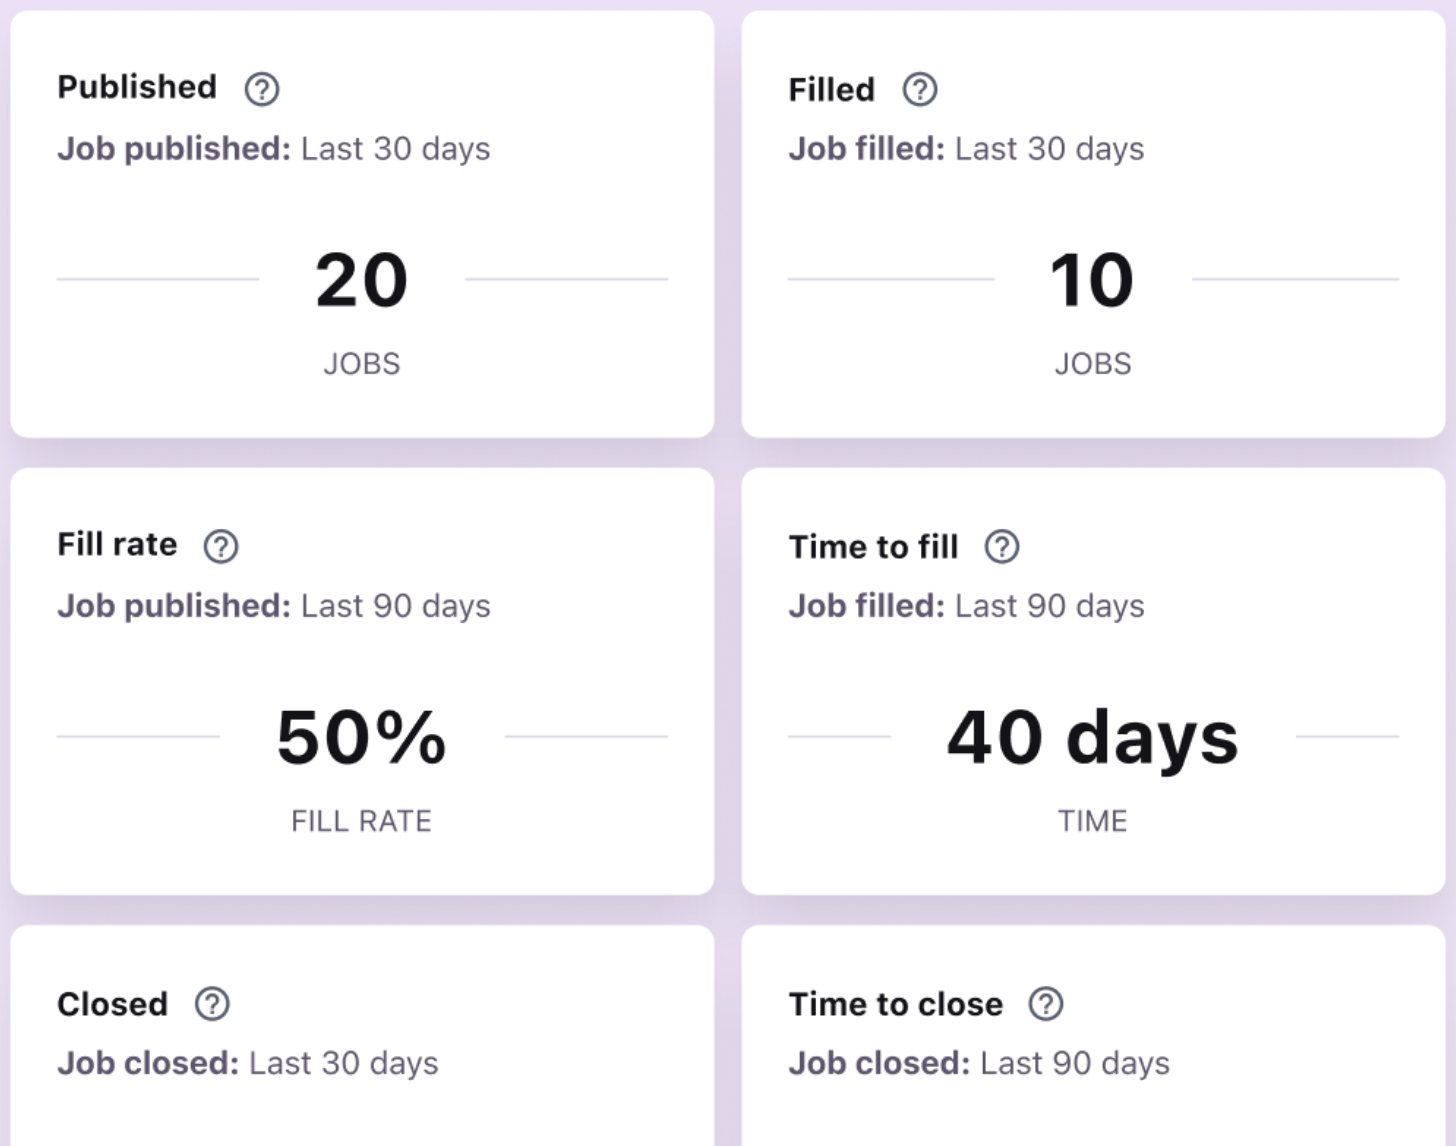Click the Closed card title
Screen dimensions: 1456x1146
click(x=112, y=1004)
